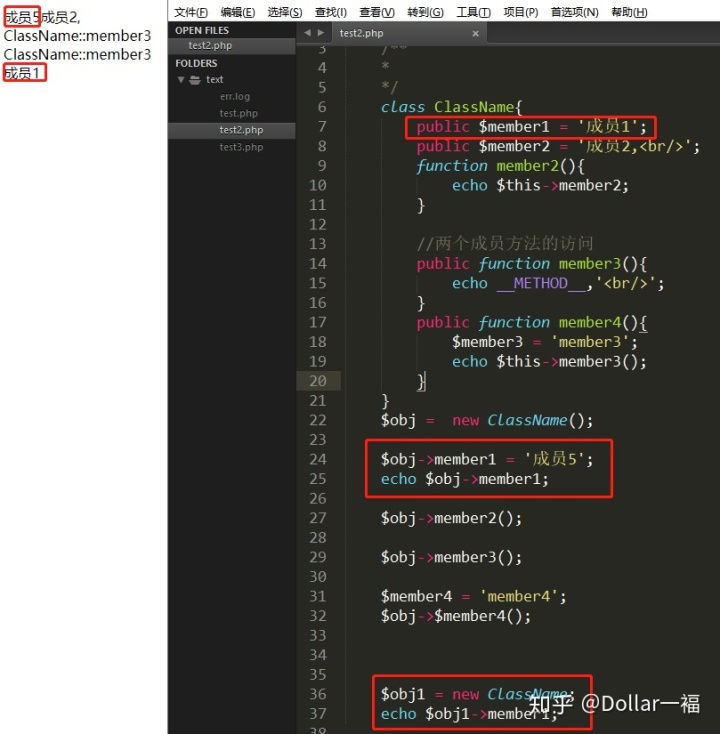The width and height of the screenshot is (720, 734).
Task: Click browser output text '成员5'
Action: (x=22, y=17)
